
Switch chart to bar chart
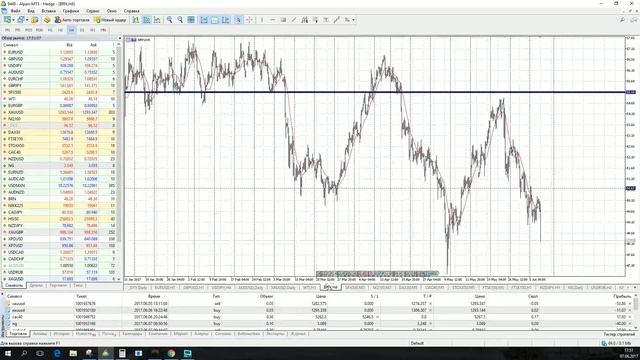click(136, 20)
